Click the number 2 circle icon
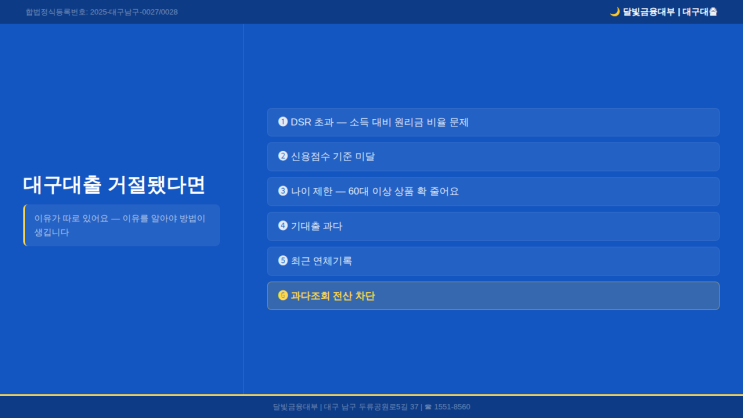Image resolution: width=743 pixels, height=418 pixels. tap(283, 156)
